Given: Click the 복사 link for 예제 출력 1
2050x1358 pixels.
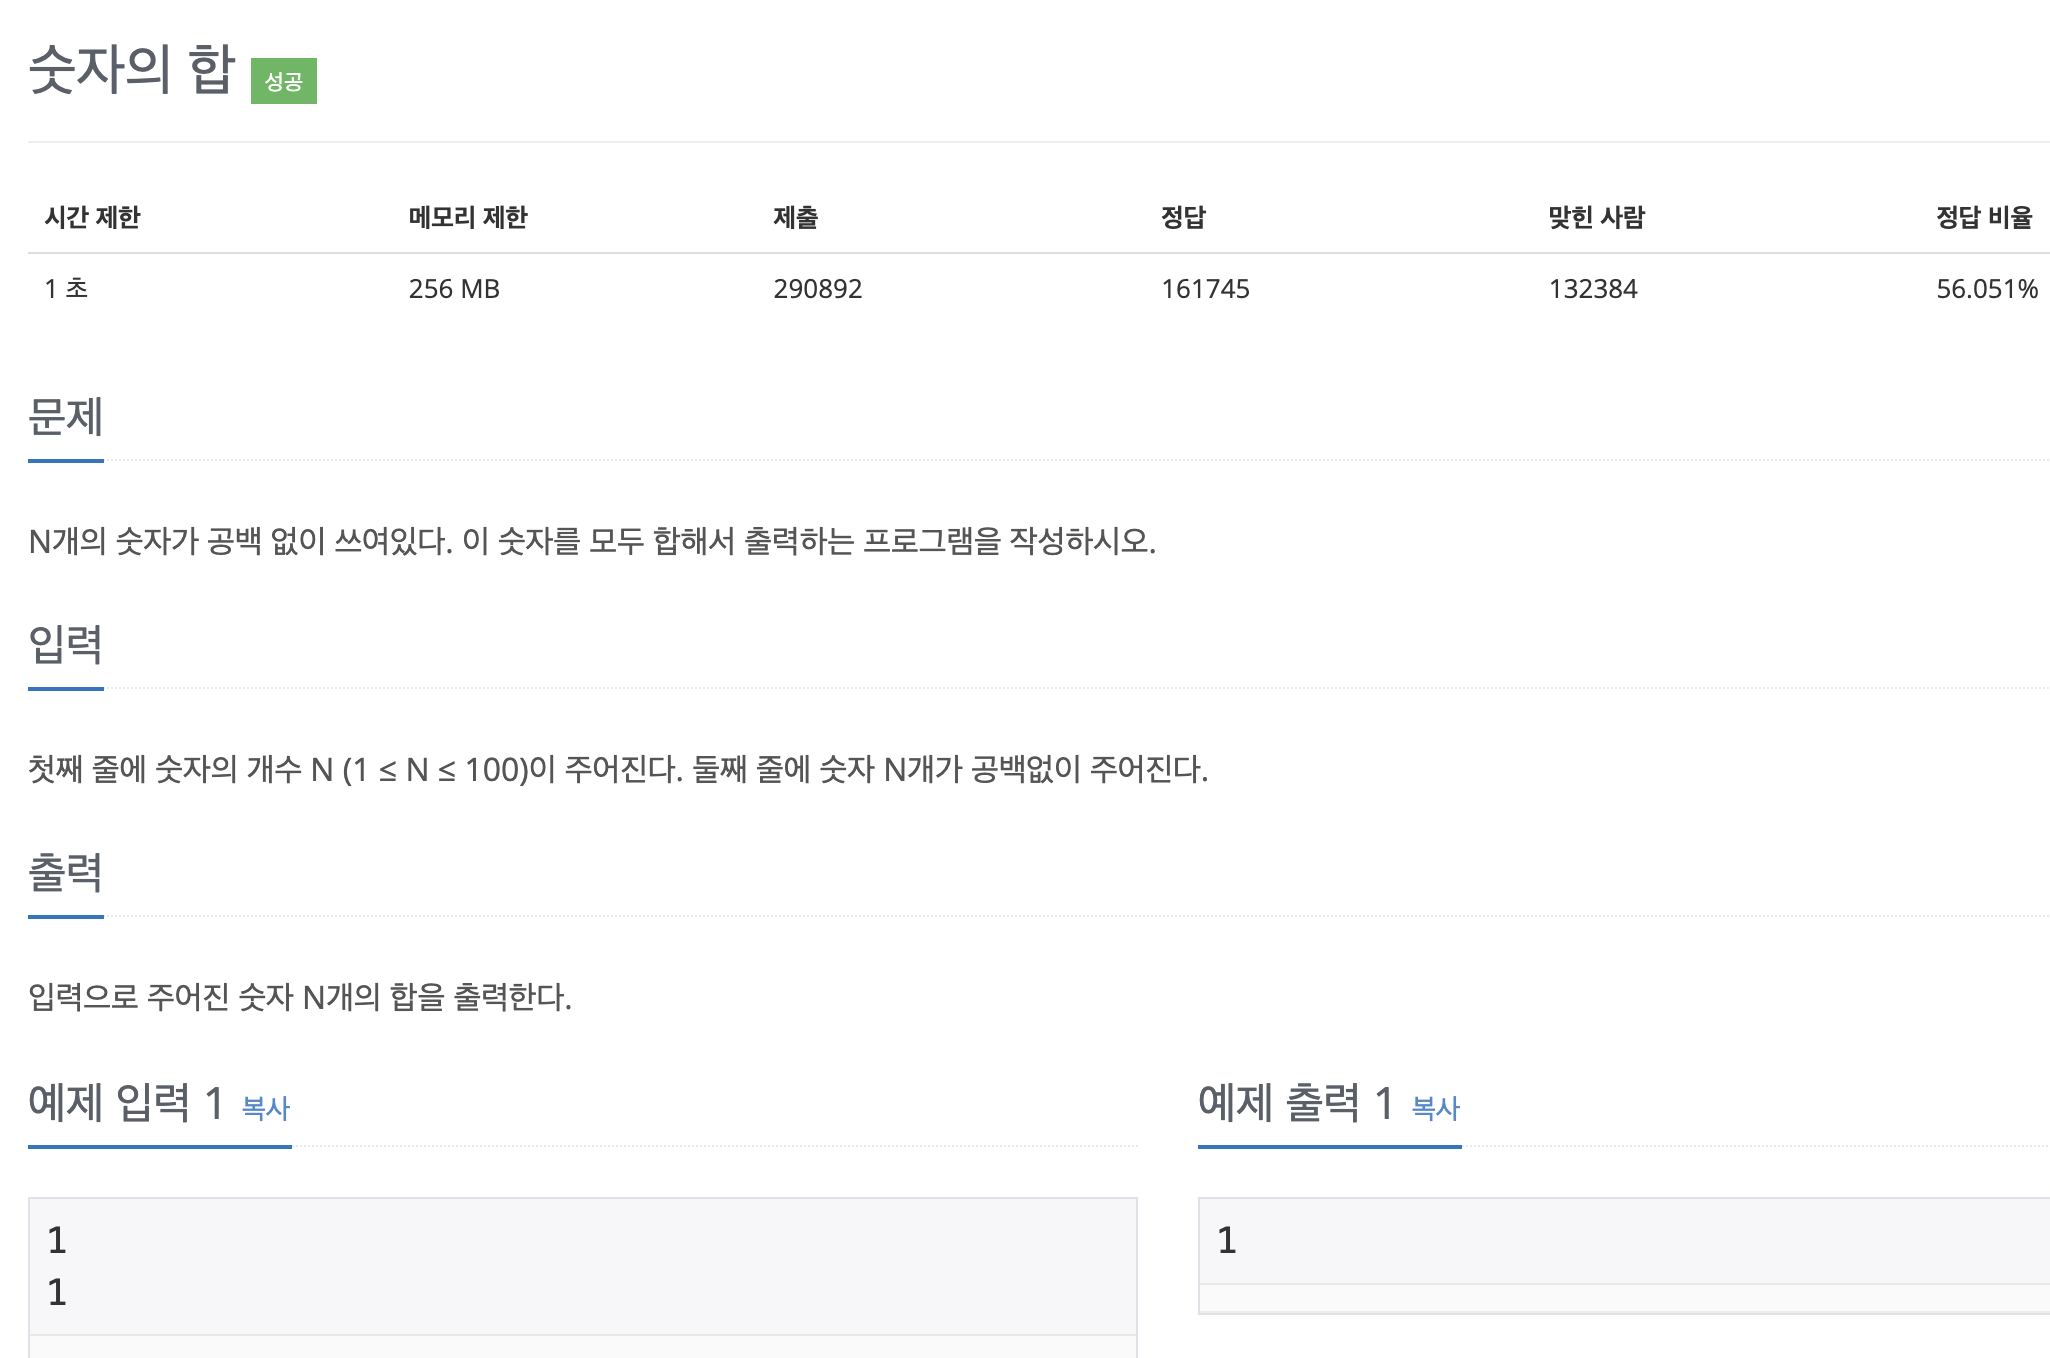Looking at the screenshot, I should coord(1435,1108).
